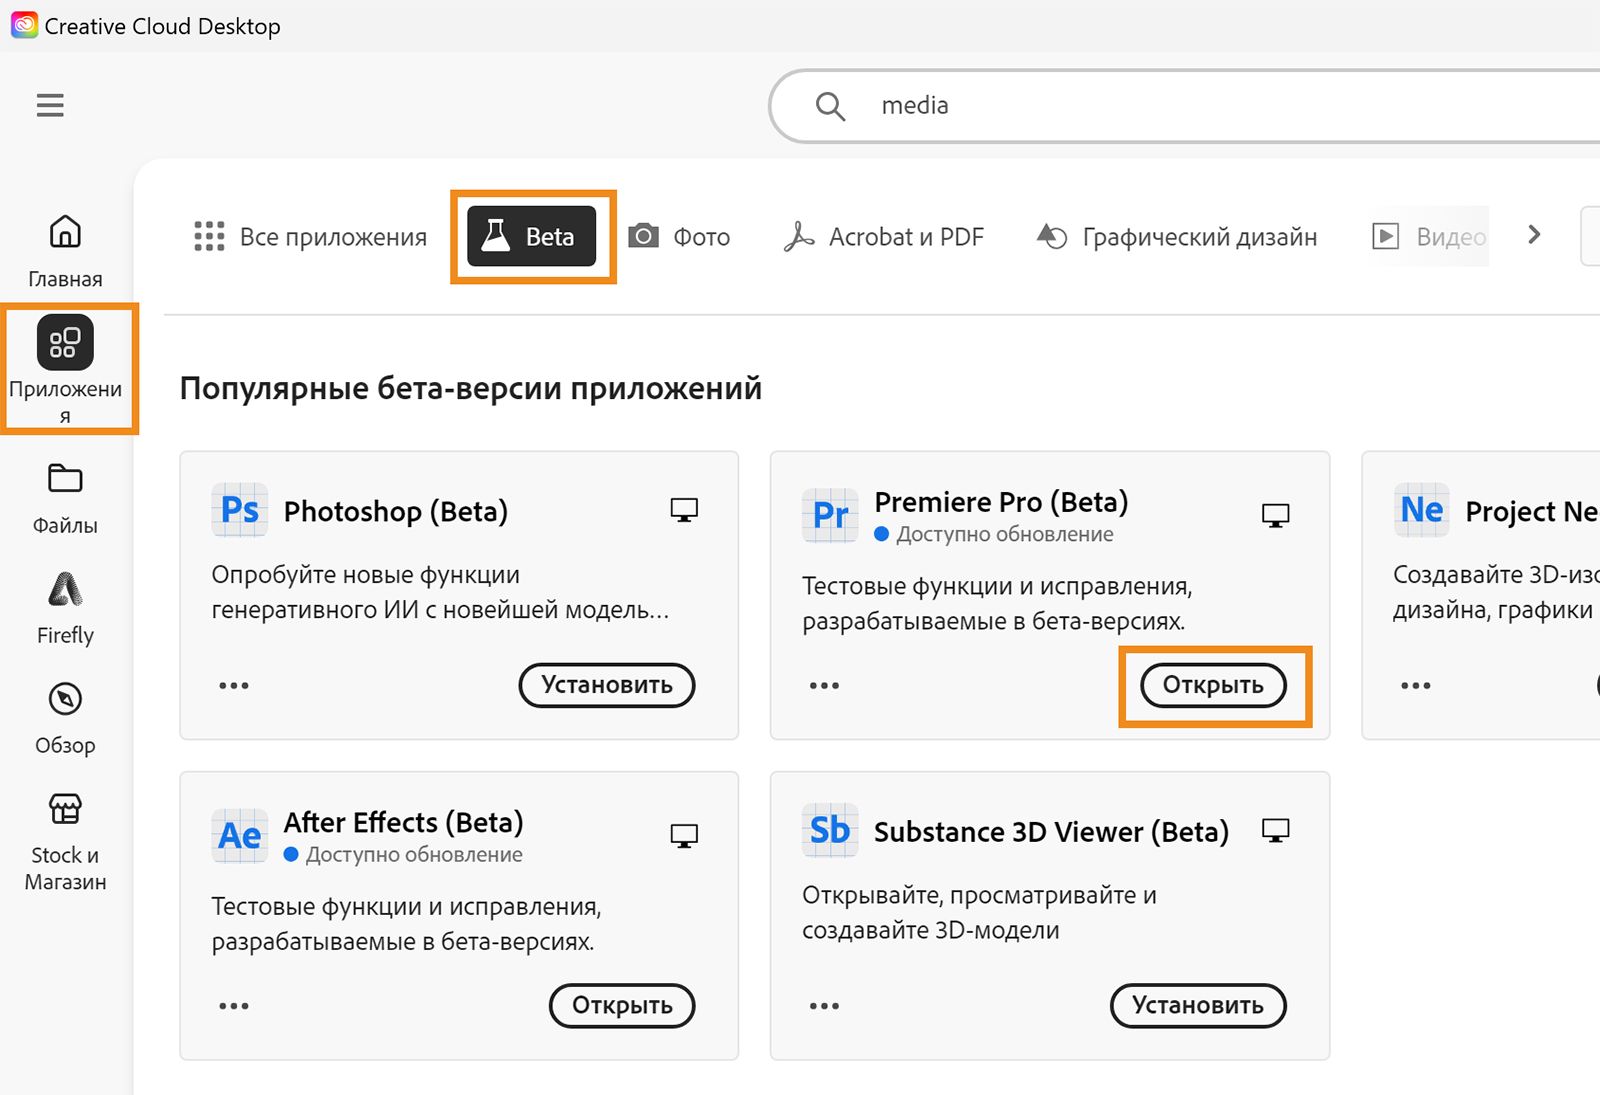Image resolution: width=1600 pixels, height=1095 pixels.
Task: Select the Beta tab
Action: coord(532,236)
